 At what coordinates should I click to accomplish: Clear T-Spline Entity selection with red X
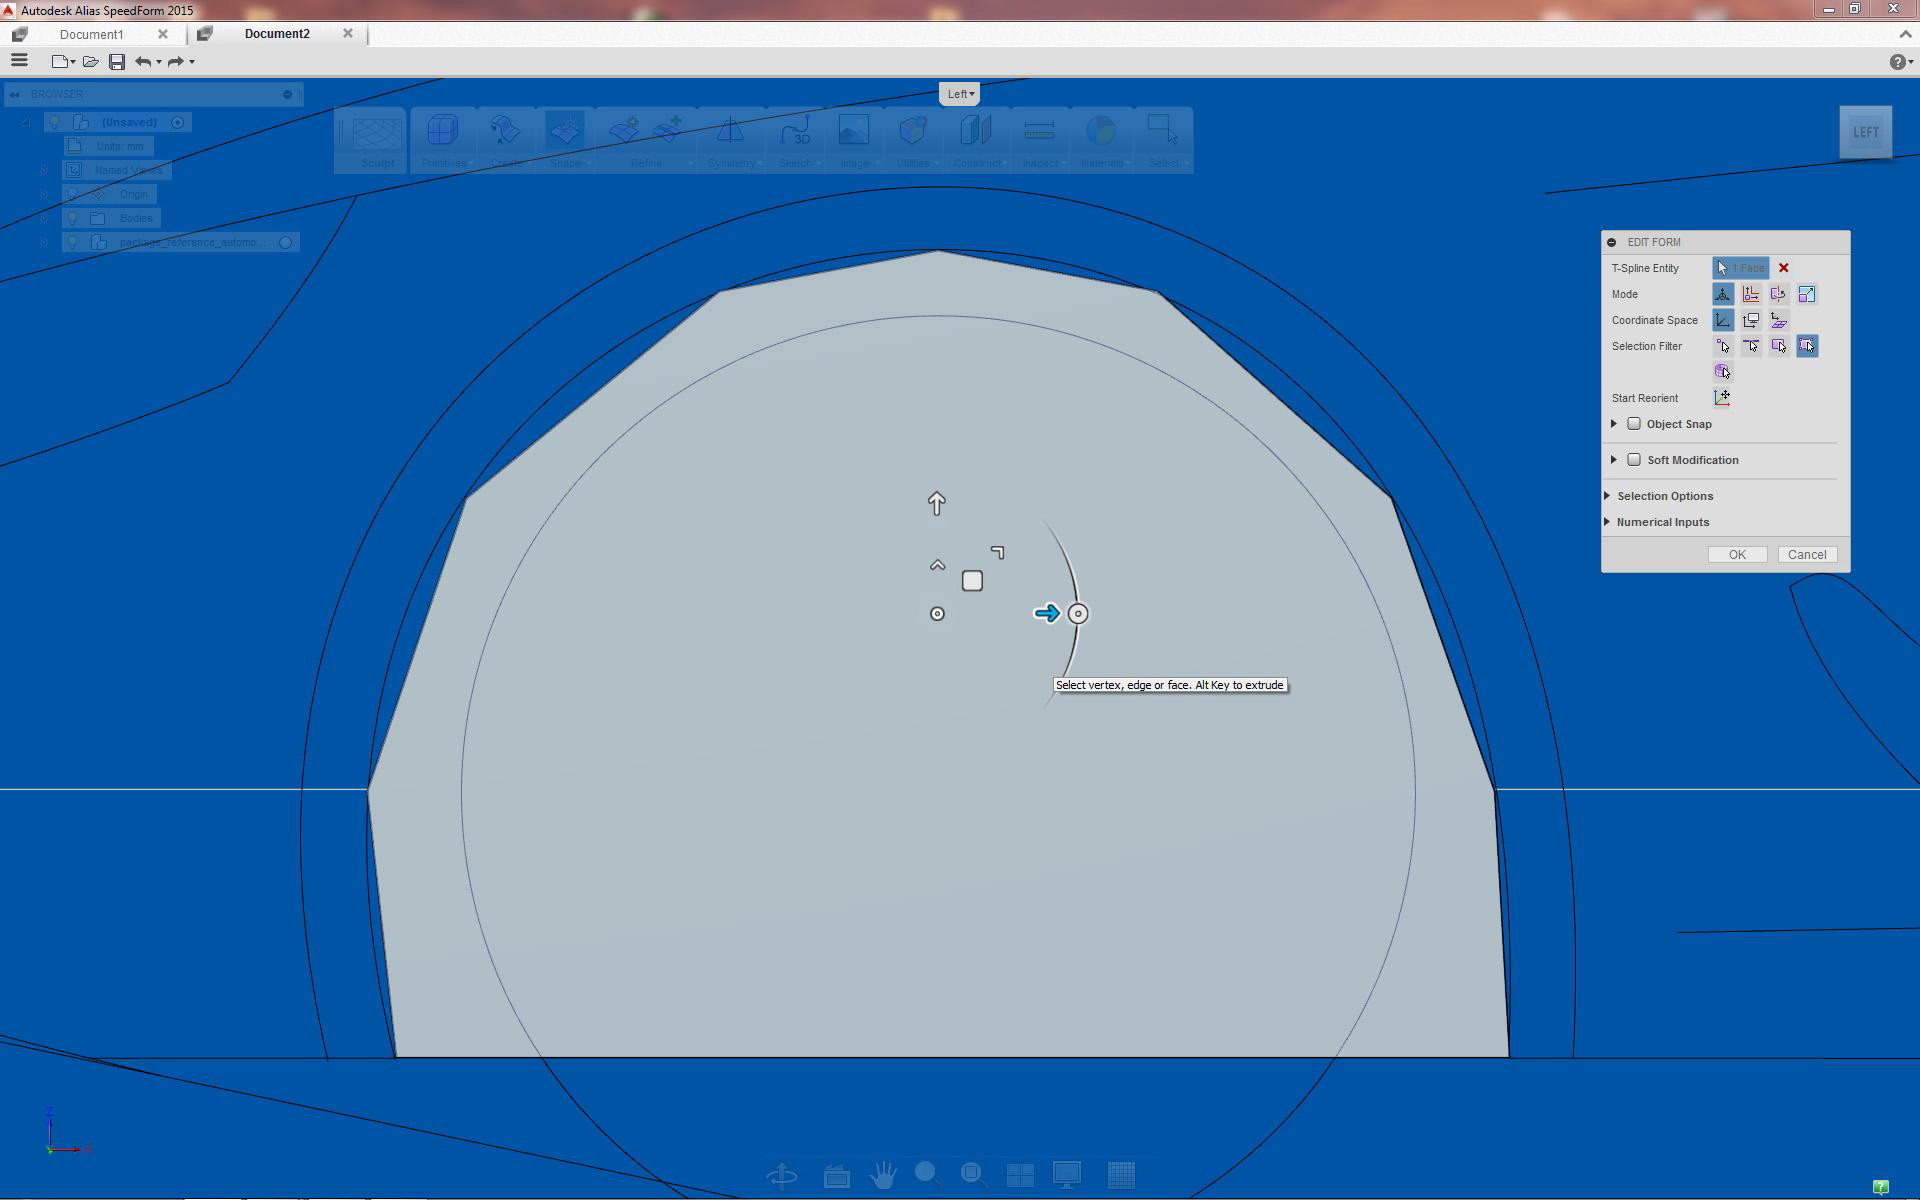(x=1783, y=268)
